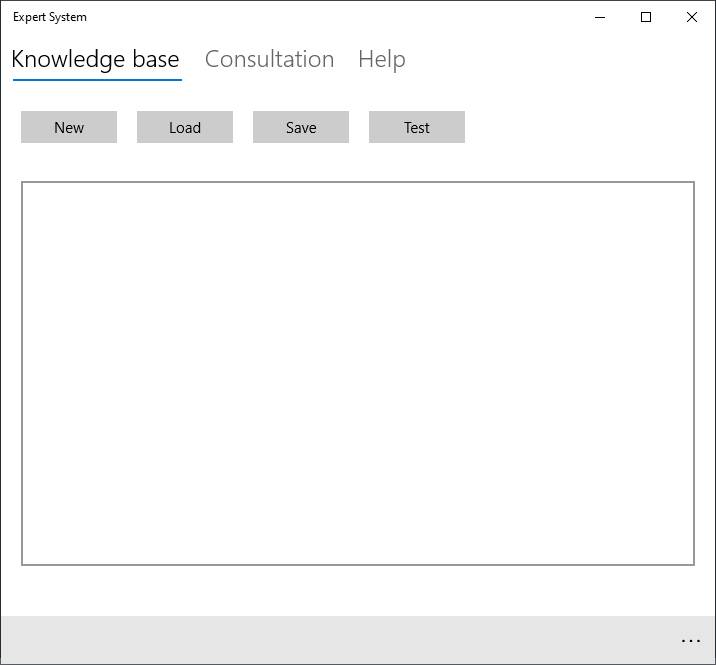The width and height of the screenshot is (716, 665).
Task: Create a new knowledge base
Action: (x=69, y=127)
